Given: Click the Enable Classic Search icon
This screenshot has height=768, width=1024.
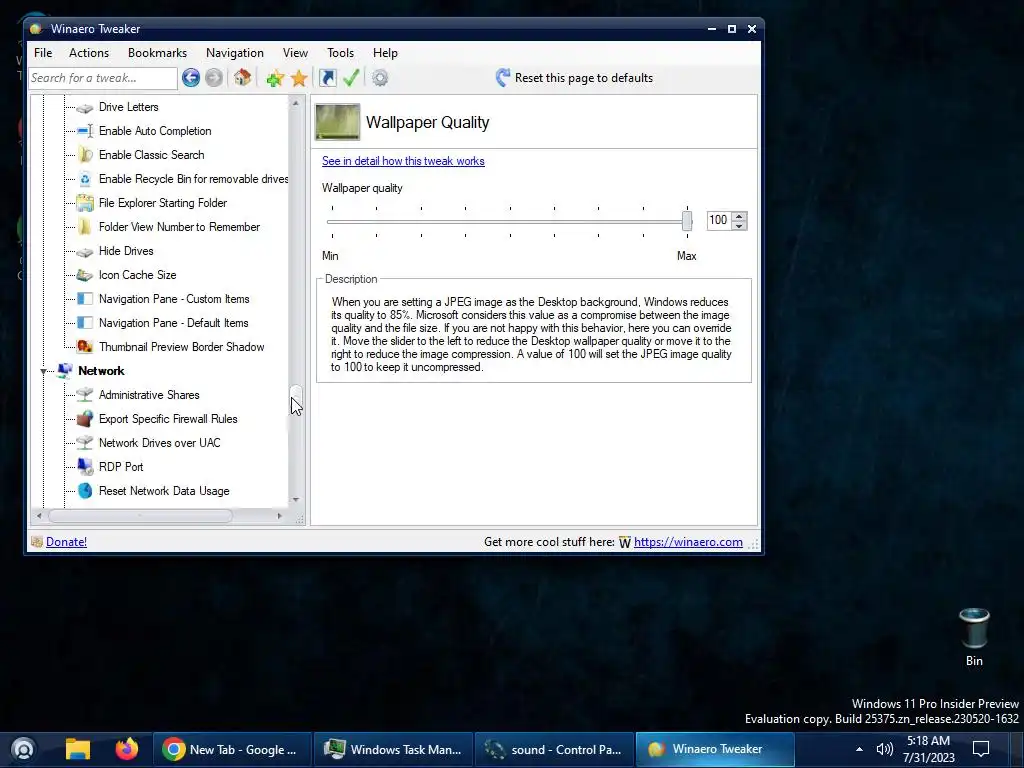Looking at the screenshot, I should (85, 155).
